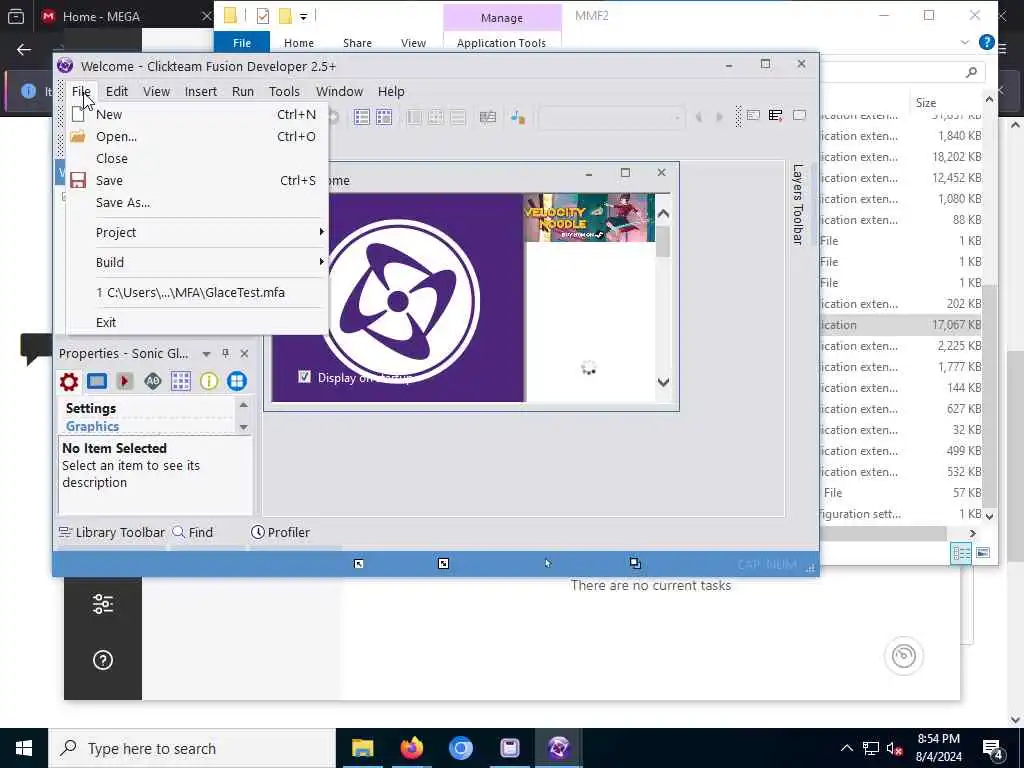Switch to Explorer View ribbon tab
The height and width of the screenshot is (768, 1024).
(x=413, y=43)
